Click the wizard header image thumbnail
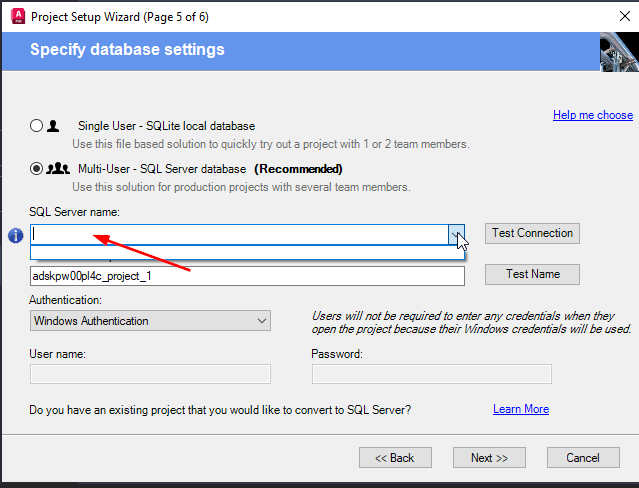This screenshot has width=639, height=488. 618,50
